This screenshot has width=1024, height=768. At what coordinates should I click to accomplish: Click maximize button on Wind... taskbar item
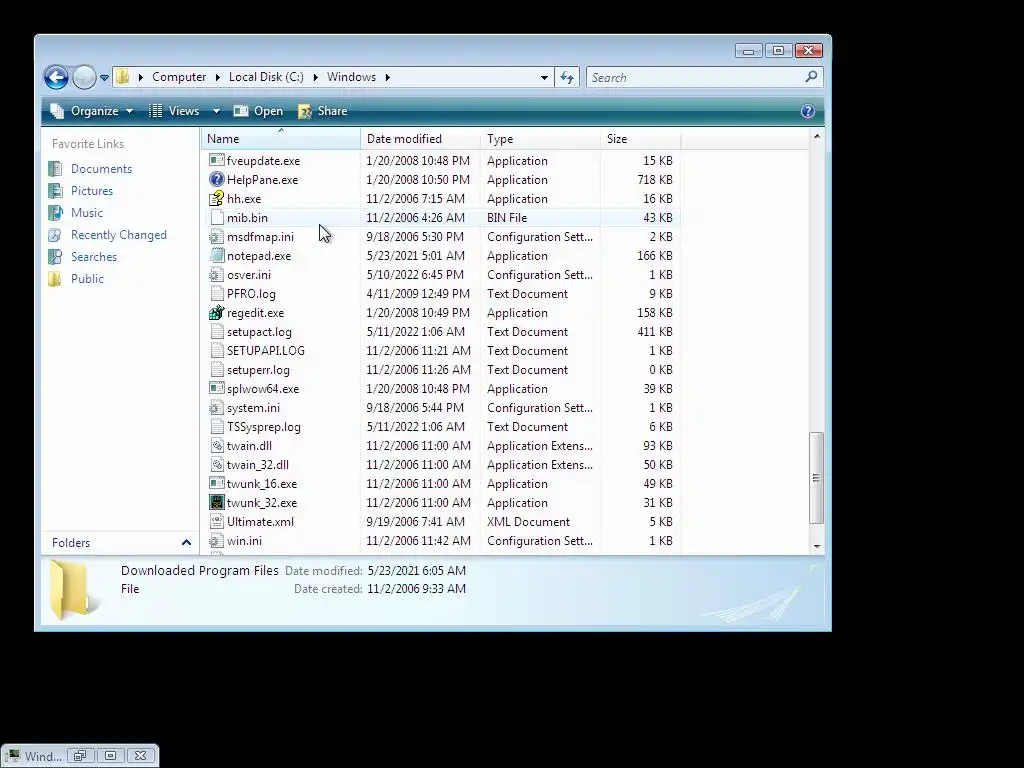tap(110, 756)
